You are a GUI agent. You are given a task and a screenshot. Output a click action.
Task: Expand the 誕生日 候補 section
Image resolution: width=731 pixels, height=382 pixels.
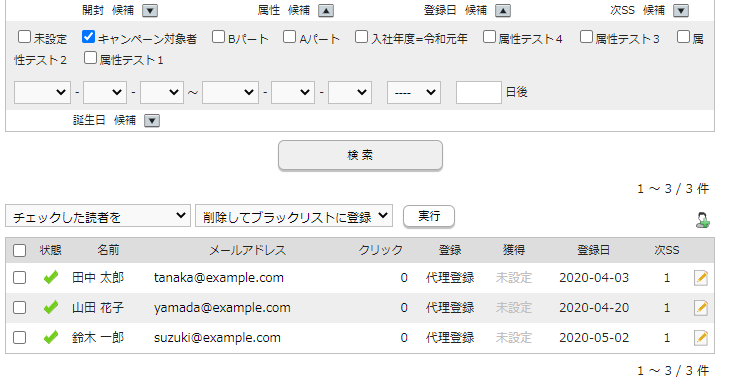(152, 121)
